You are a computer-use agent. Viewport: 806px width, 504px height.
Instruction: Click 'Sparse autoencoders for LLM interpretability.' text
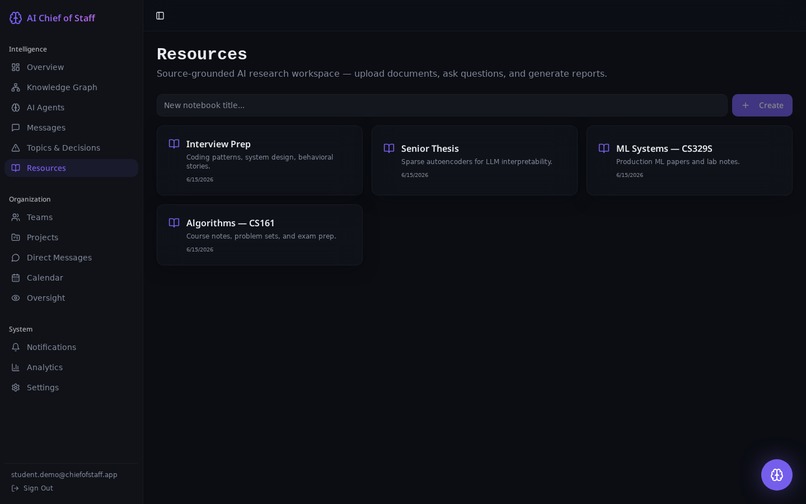click(x=477, y=161)
